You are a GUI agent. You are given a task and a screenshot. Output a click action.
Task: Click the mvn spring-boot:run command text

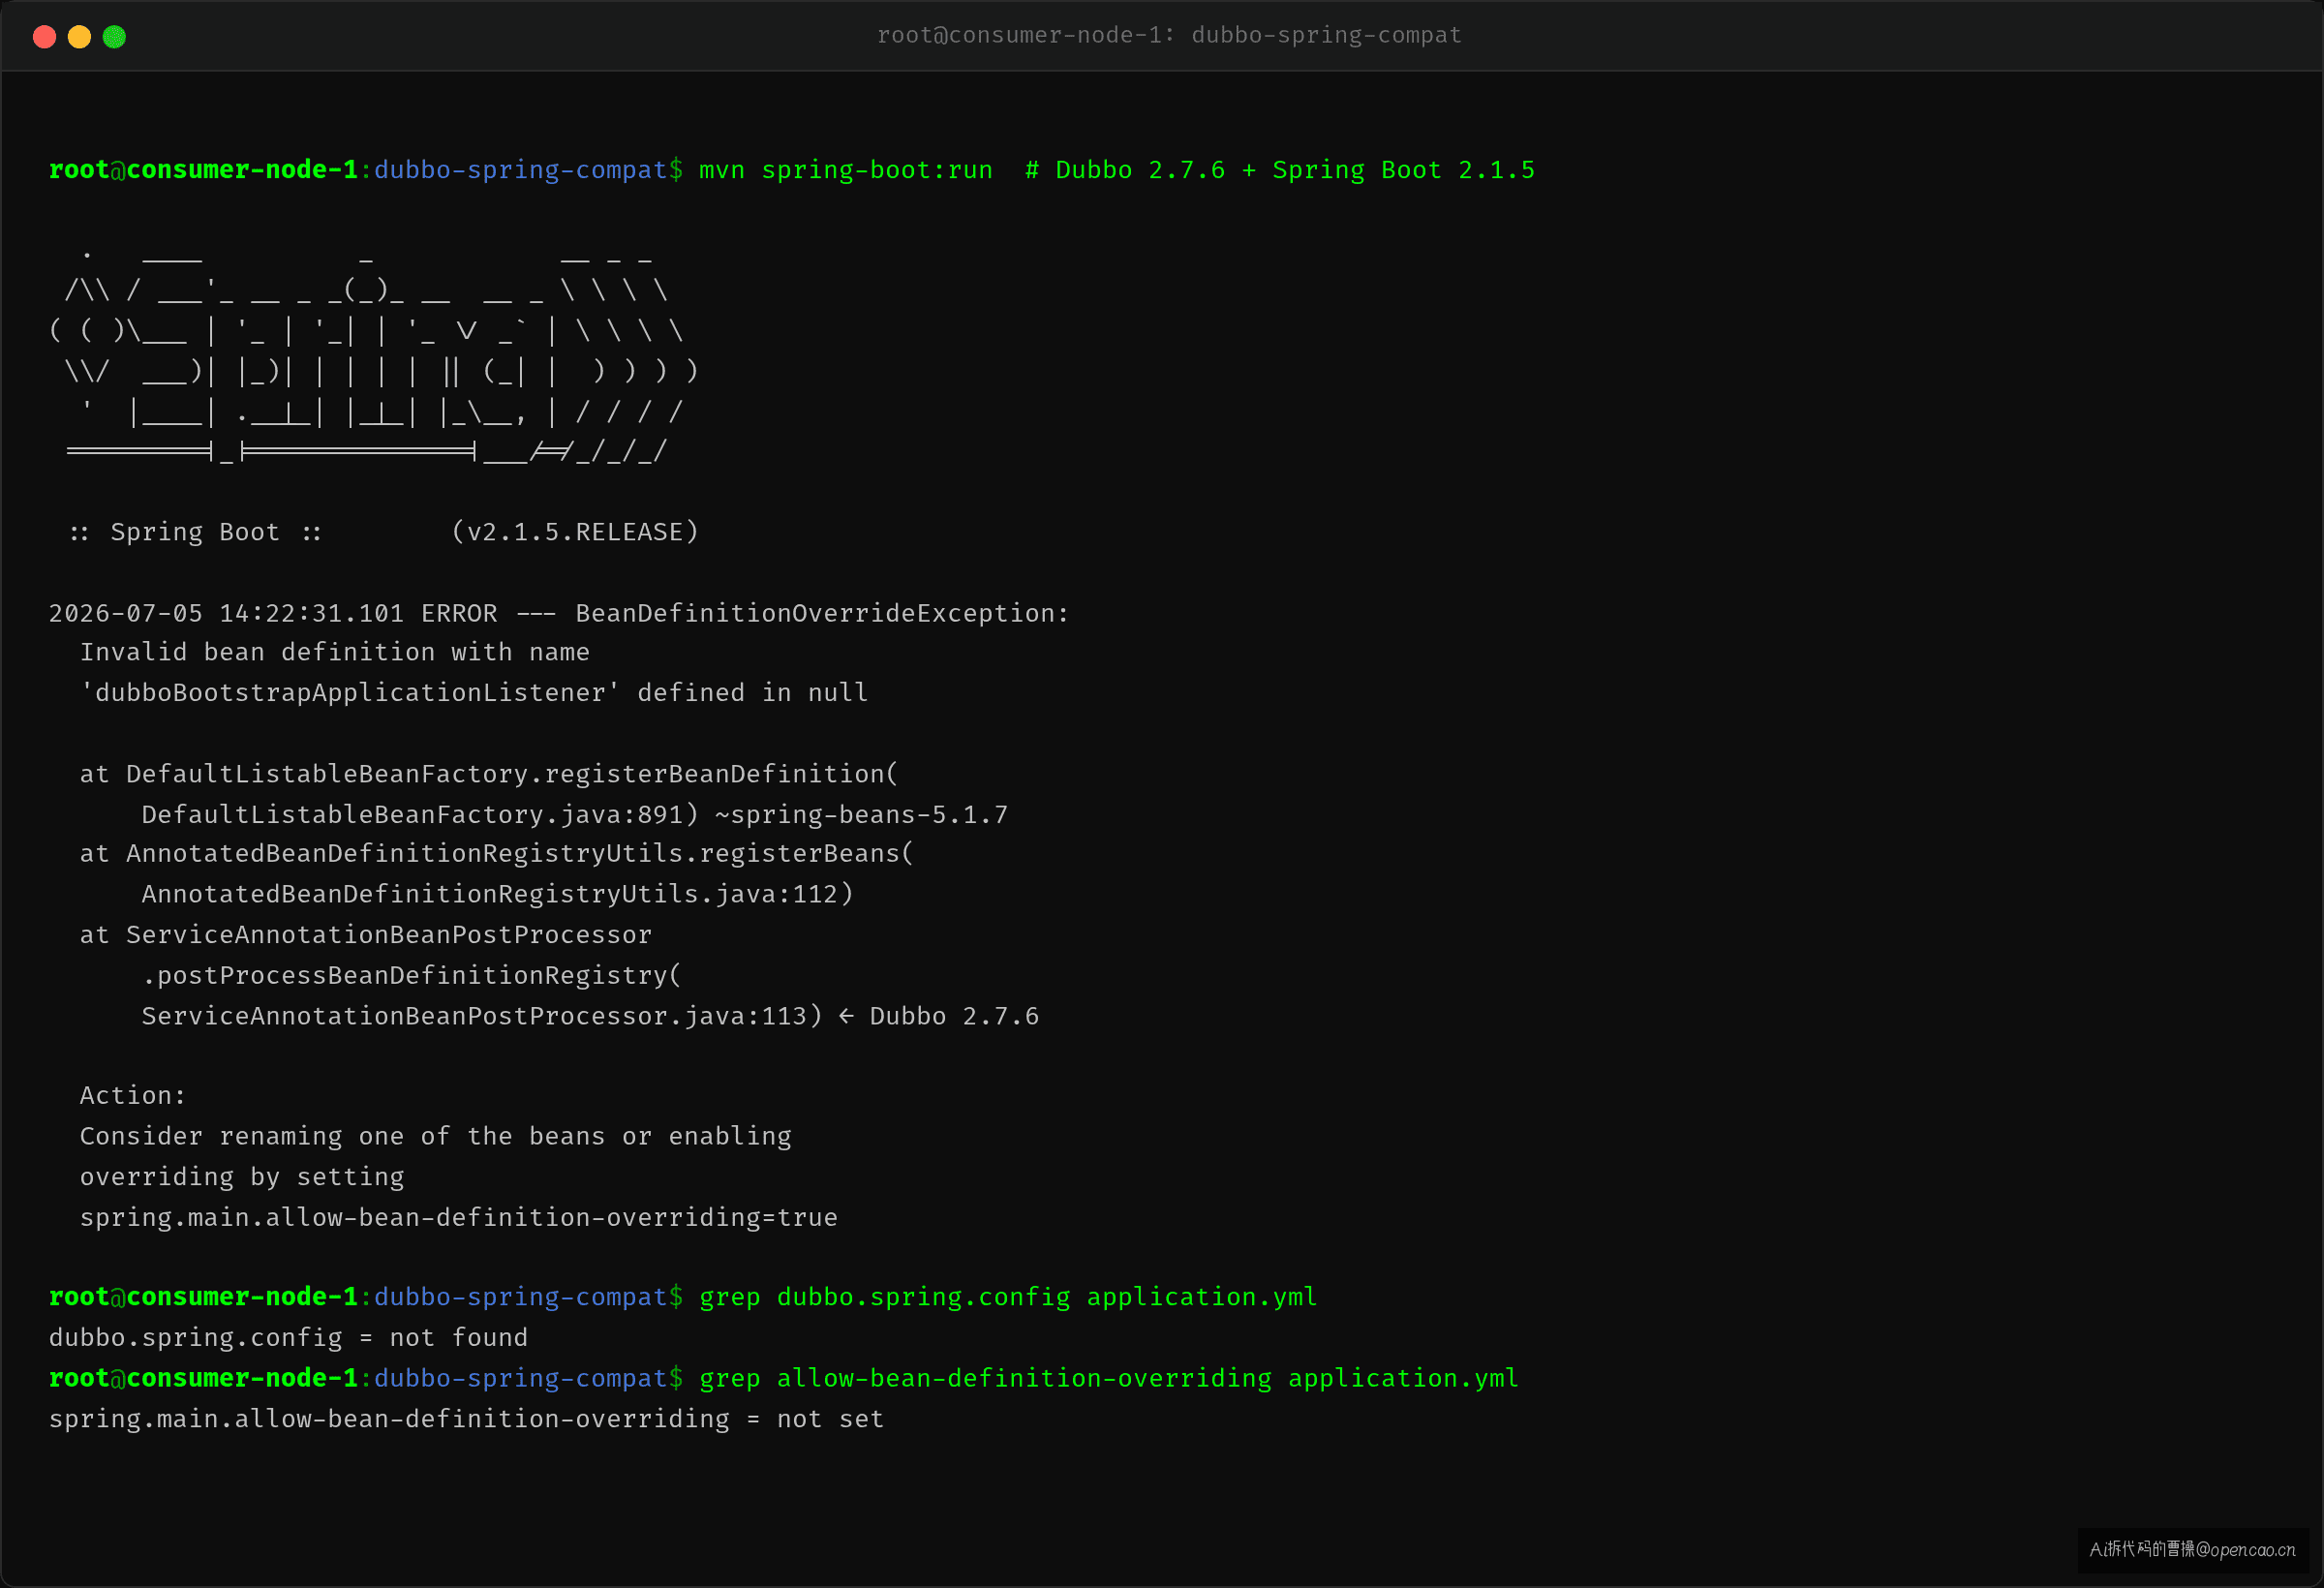click(846, 170)
